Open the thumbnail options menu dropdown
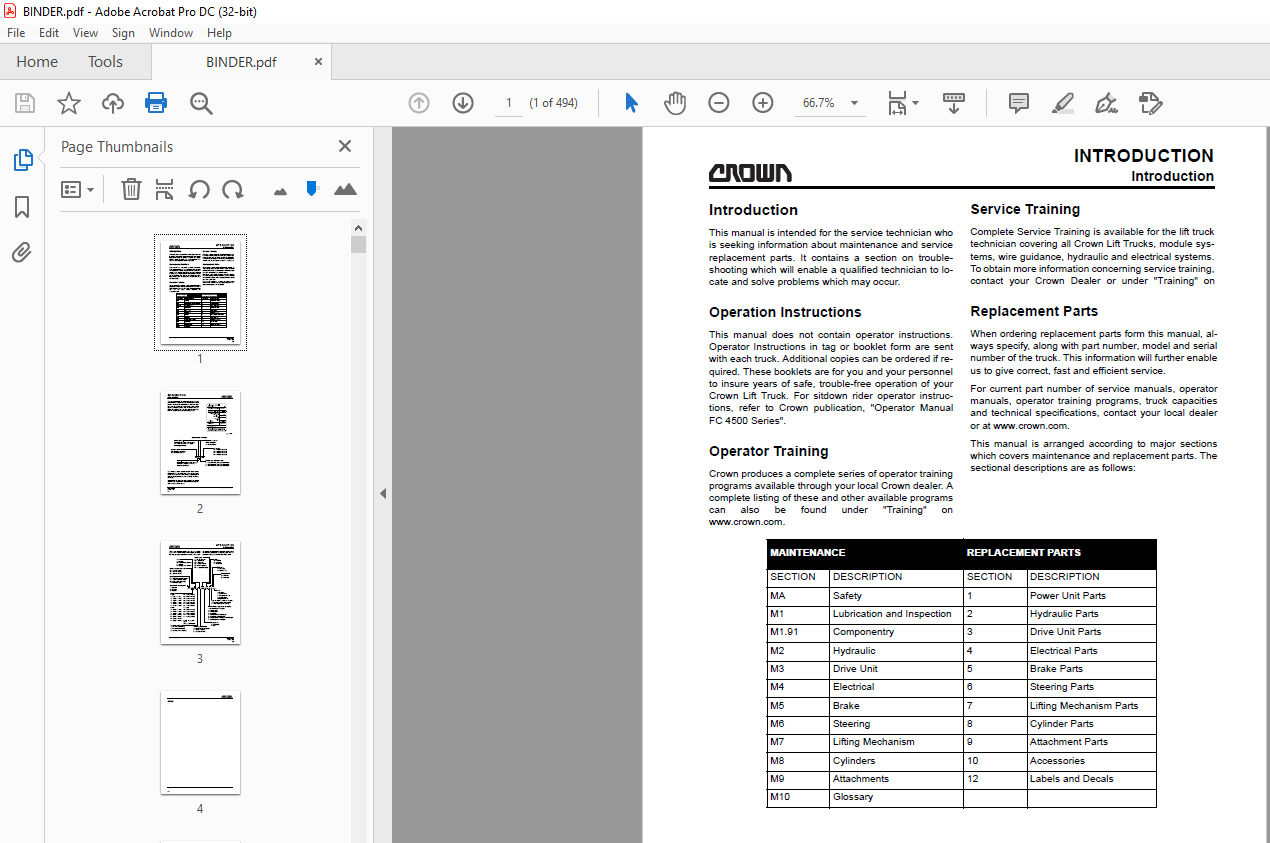 coord(78,189)
